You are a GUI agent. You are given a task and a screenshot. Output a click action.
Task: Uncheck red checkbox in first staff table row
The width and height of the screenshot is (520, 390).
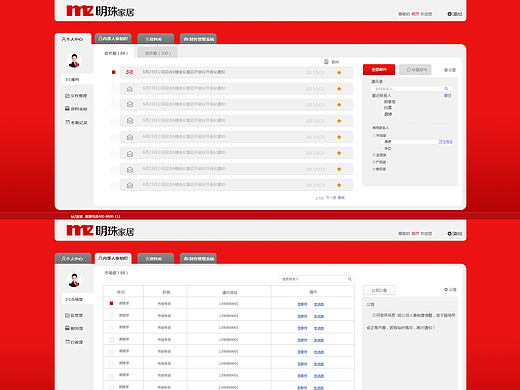pyautogui.click(x=111, y=303)
